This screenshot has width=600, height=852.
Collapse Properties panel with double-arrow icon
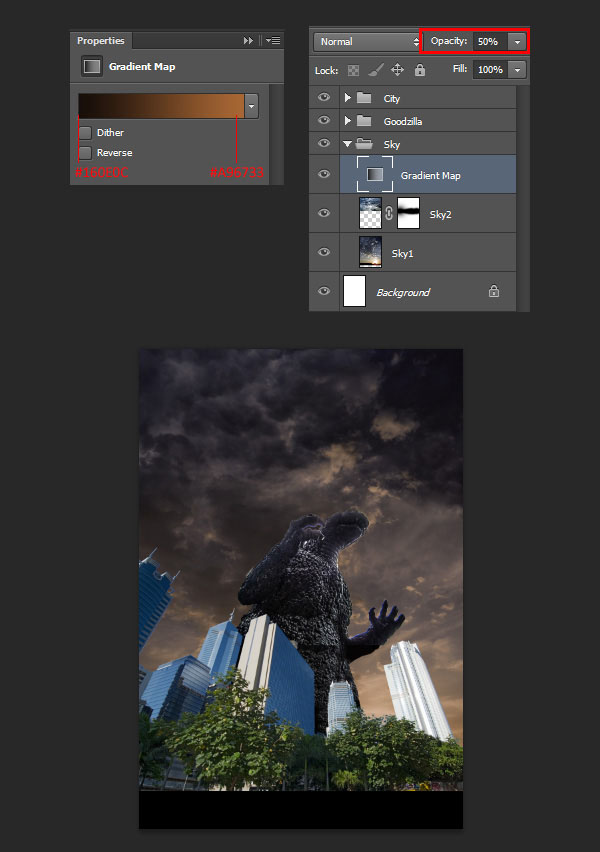pos(248,41)
